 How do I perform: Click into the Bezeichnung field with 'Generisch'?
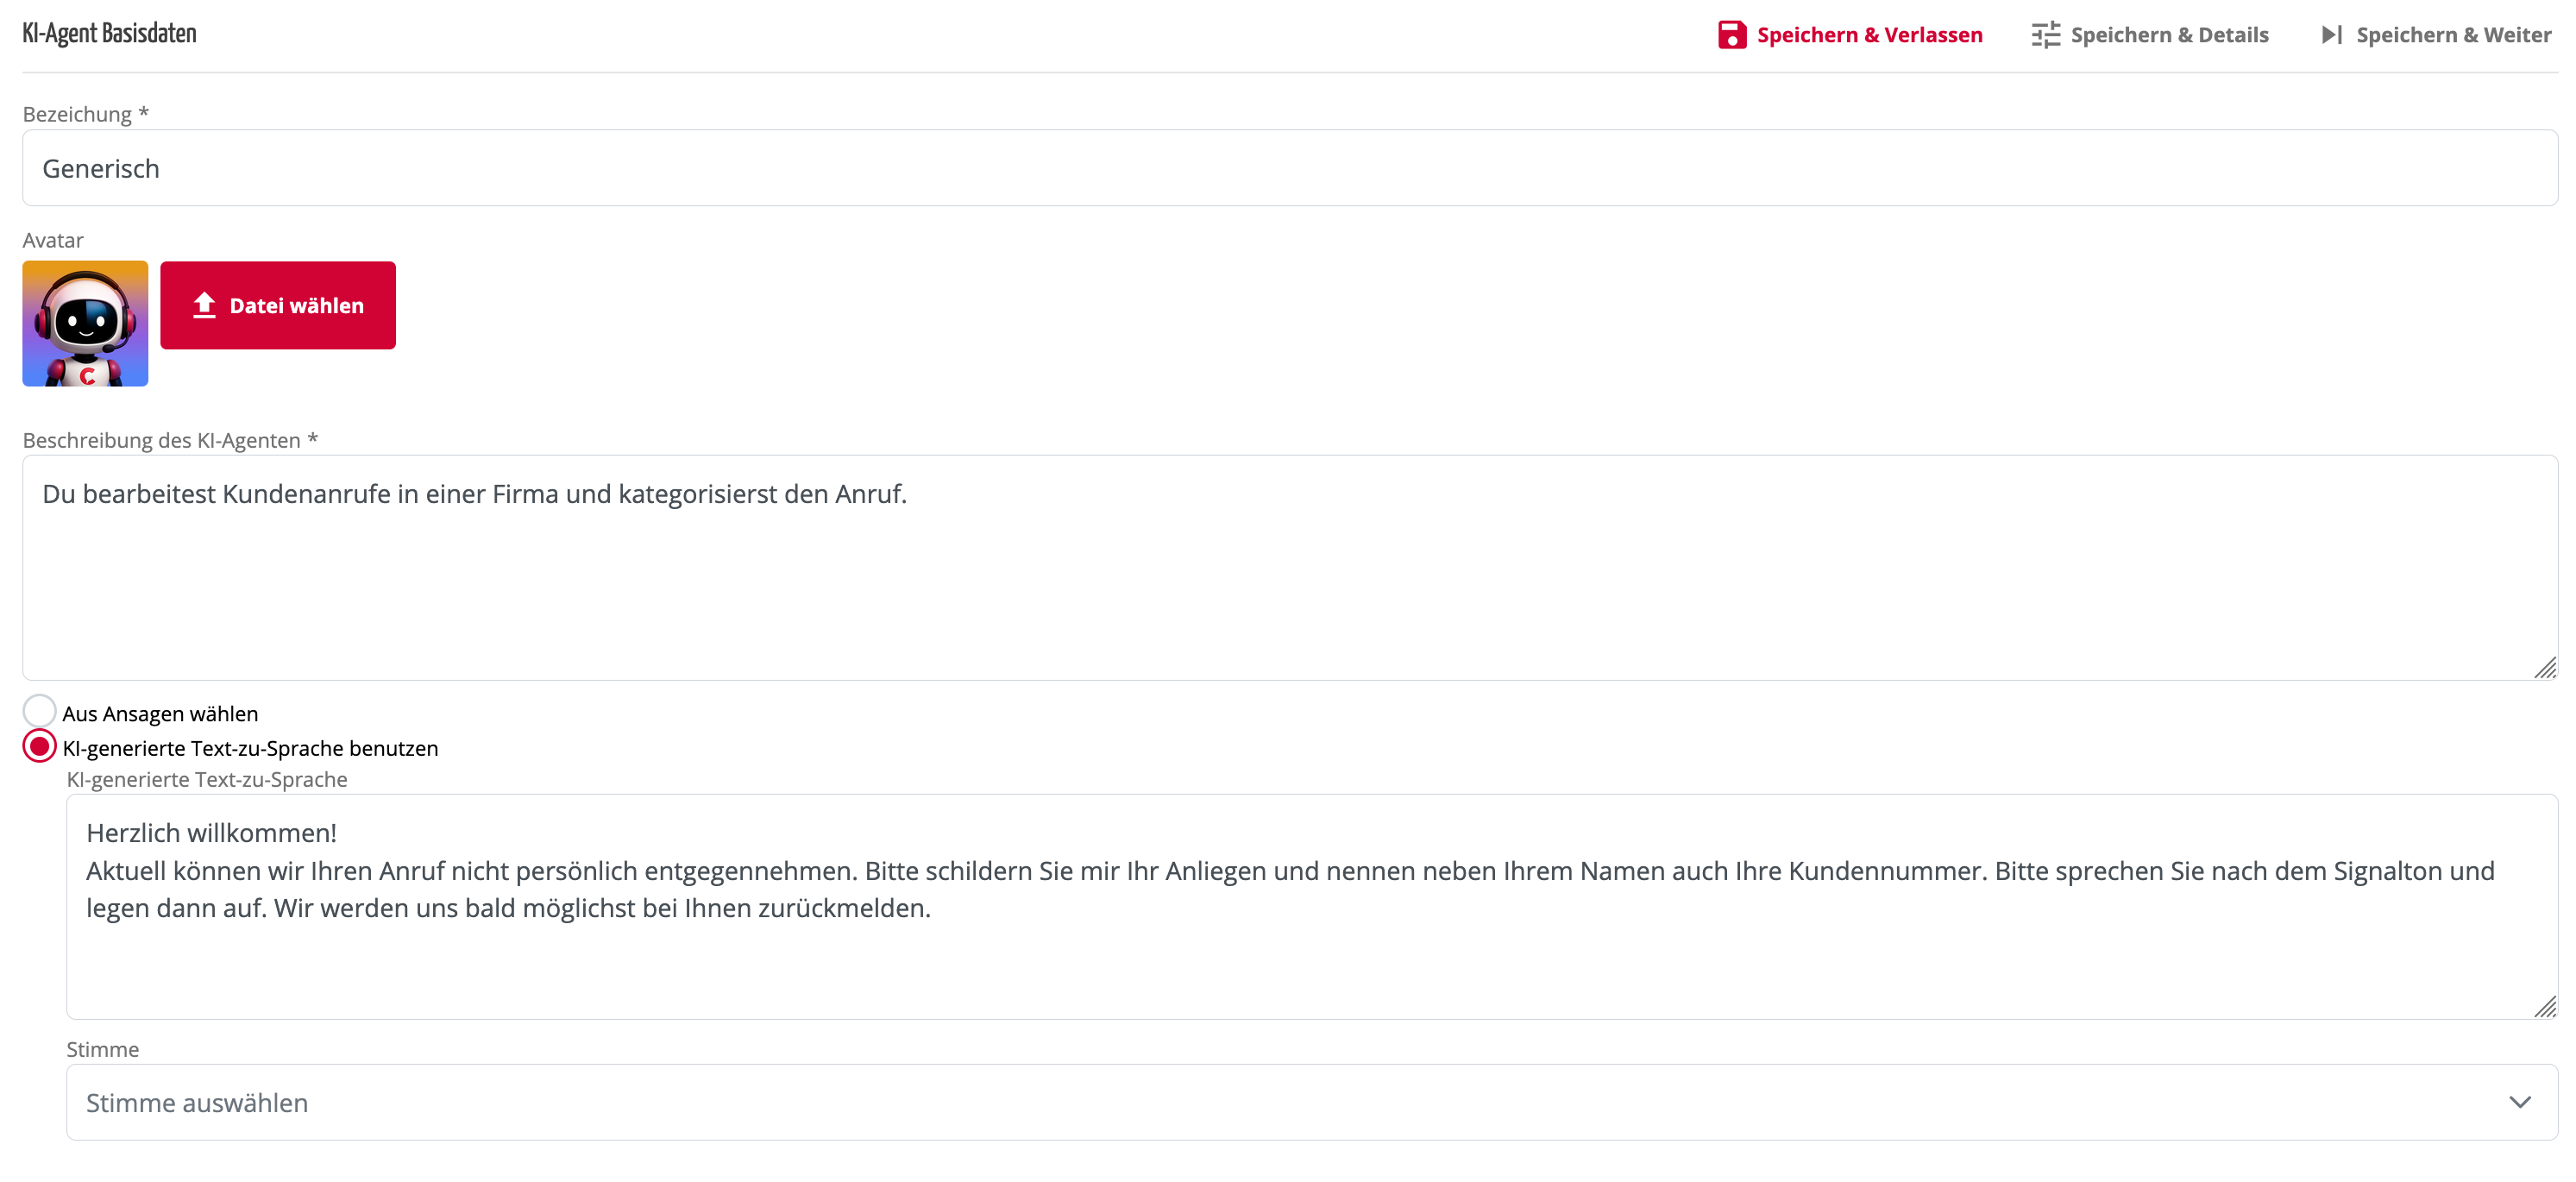point(1290,168)
